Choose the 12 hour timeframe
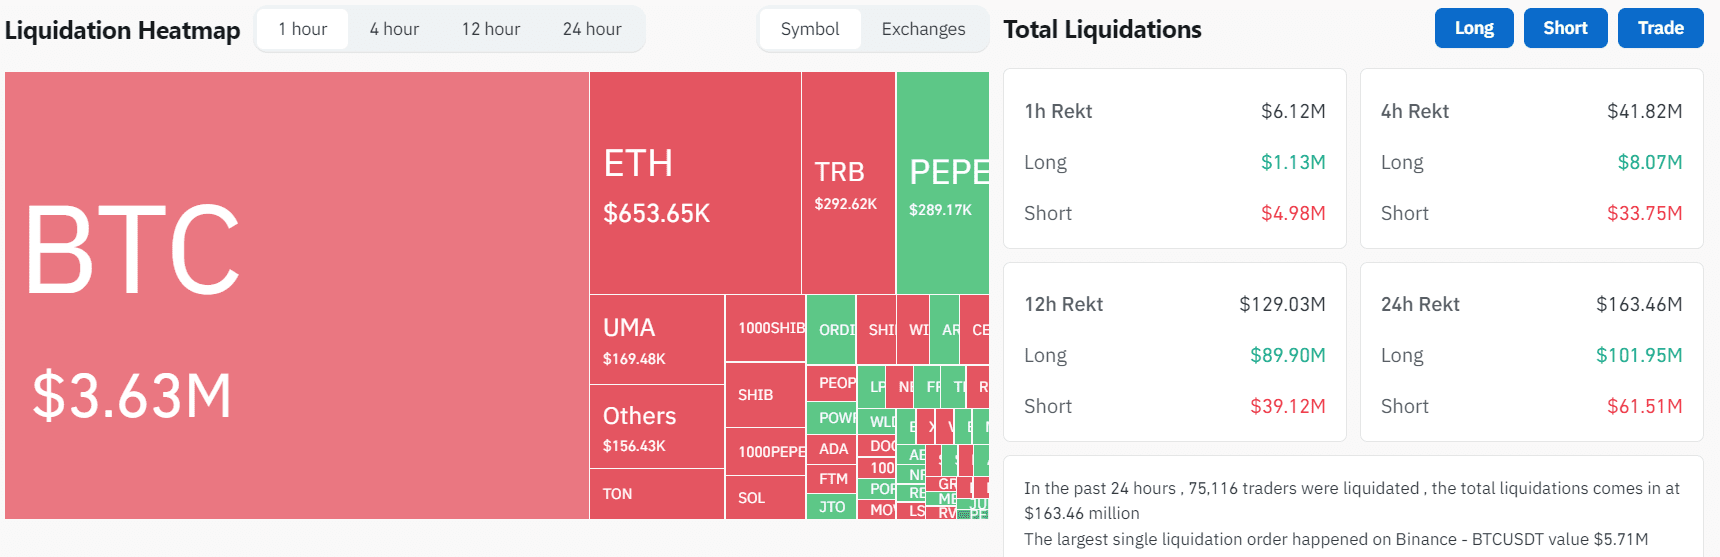 click(491, 29)
